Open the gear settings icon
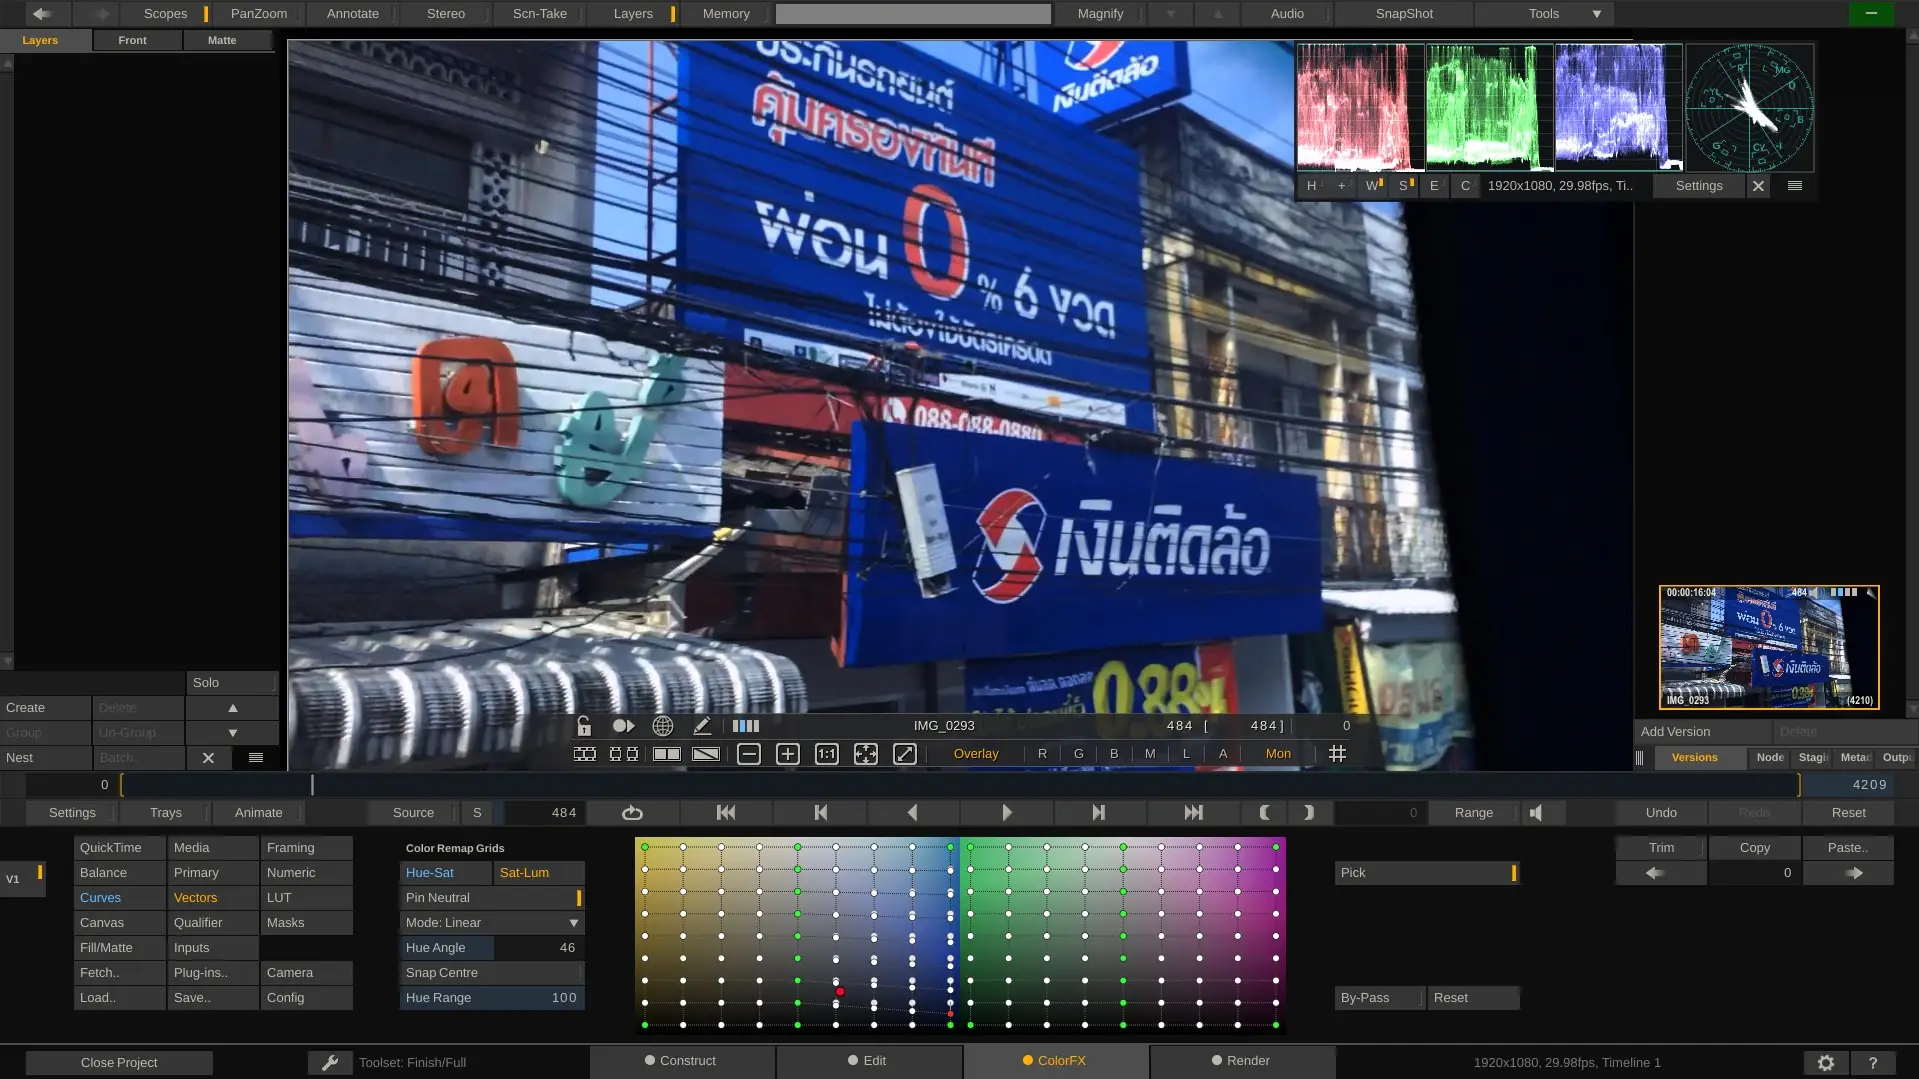Viewport: 1919px width, 1079px height. pyautogui.click(x=1826, y=1063)
